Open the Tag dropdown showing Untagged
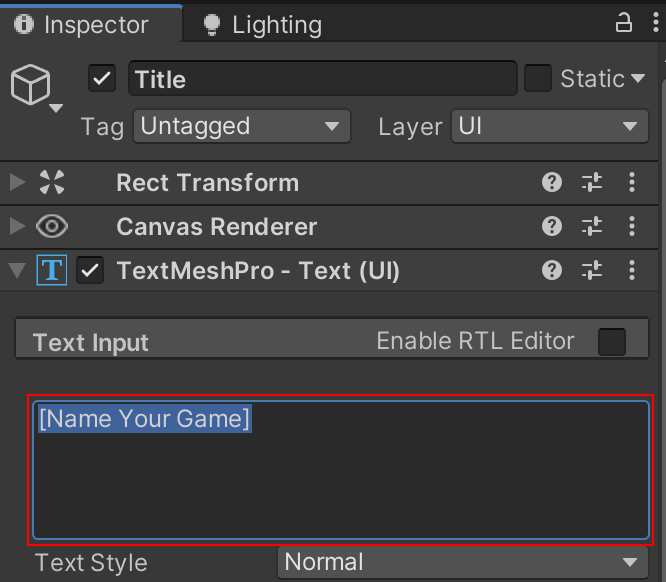The height and width of the screenshot is (582, 666). pos(242,127)
